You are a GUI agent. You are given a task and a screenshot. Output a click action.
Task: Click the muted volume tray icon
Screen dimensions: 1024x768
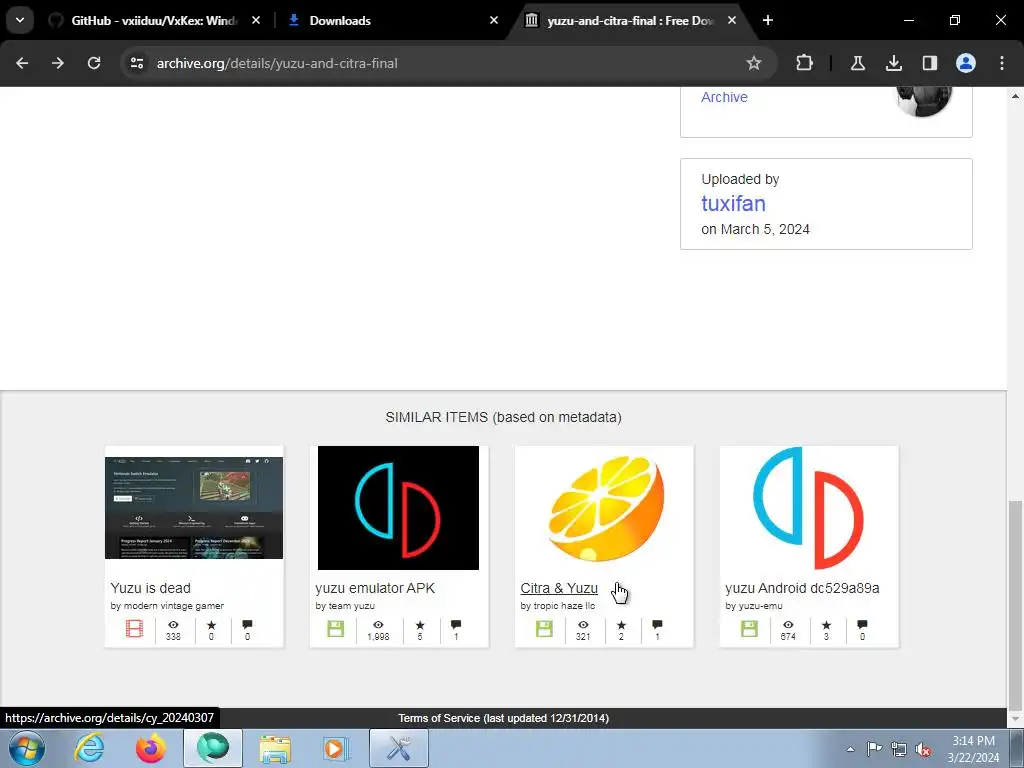[923, 749]
